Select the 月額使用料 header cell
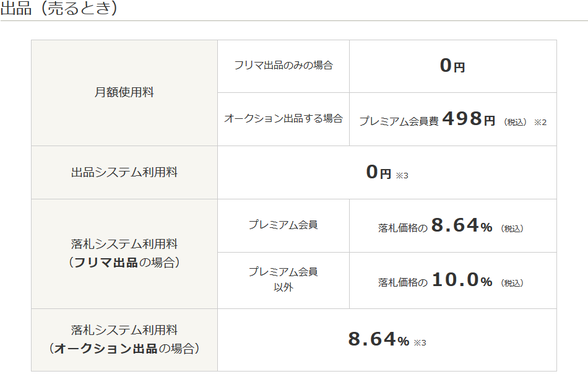The width and height of the screenshot is (588, 374). point(124,93)
